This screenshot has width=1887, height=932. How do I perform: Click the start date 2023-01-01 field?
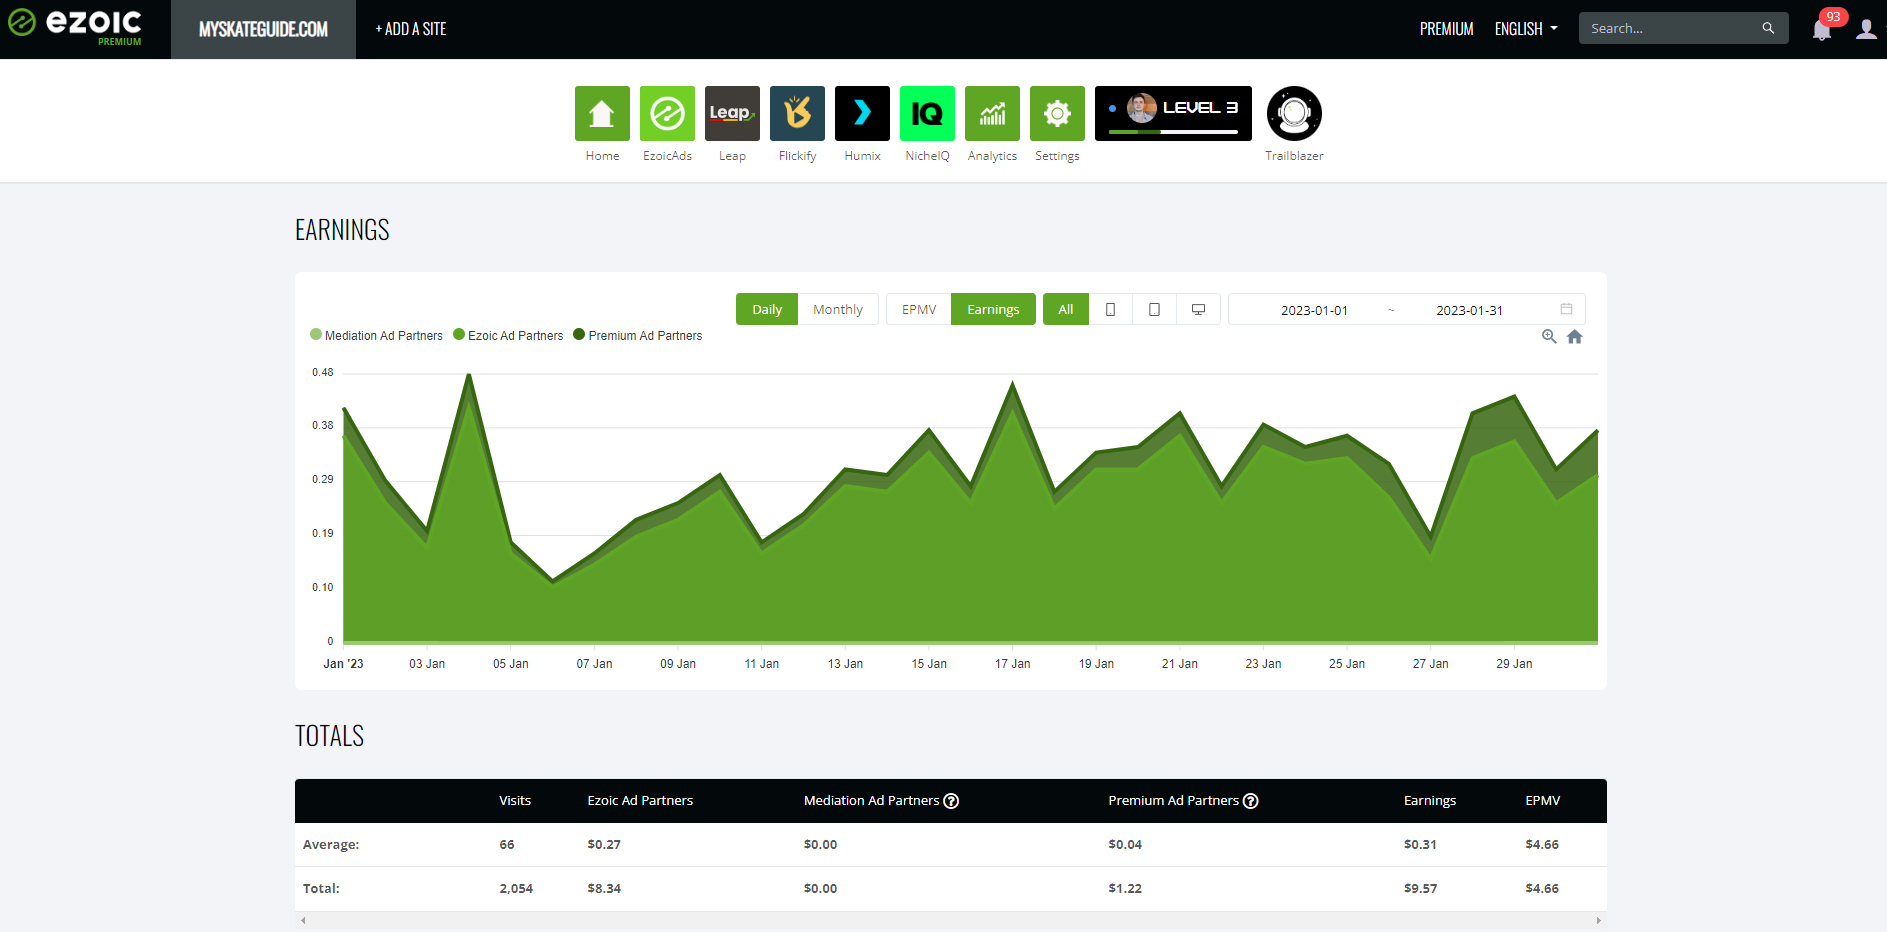click(1314, 310)
